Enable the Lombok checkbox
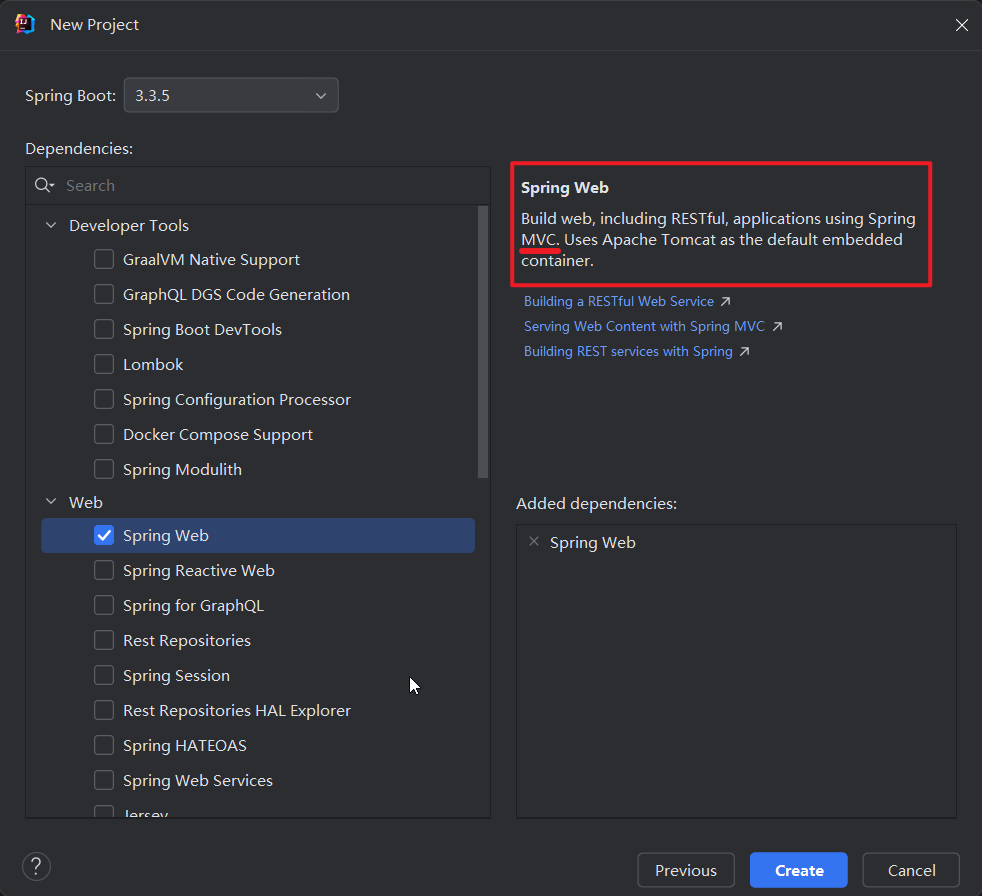Screen dimensions: 982x896 pyautogui.click(x=104, y=365)
